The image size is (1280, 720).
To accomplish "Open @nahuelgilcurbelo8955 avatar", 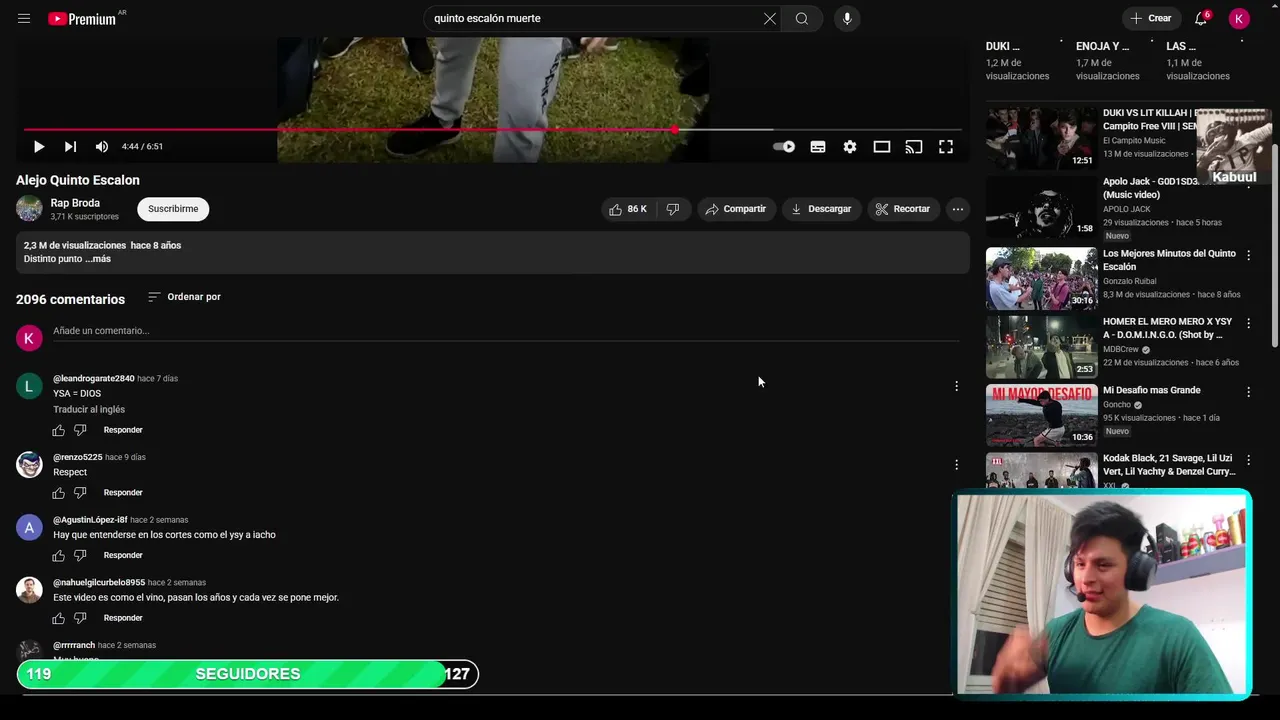I will 29,590.
